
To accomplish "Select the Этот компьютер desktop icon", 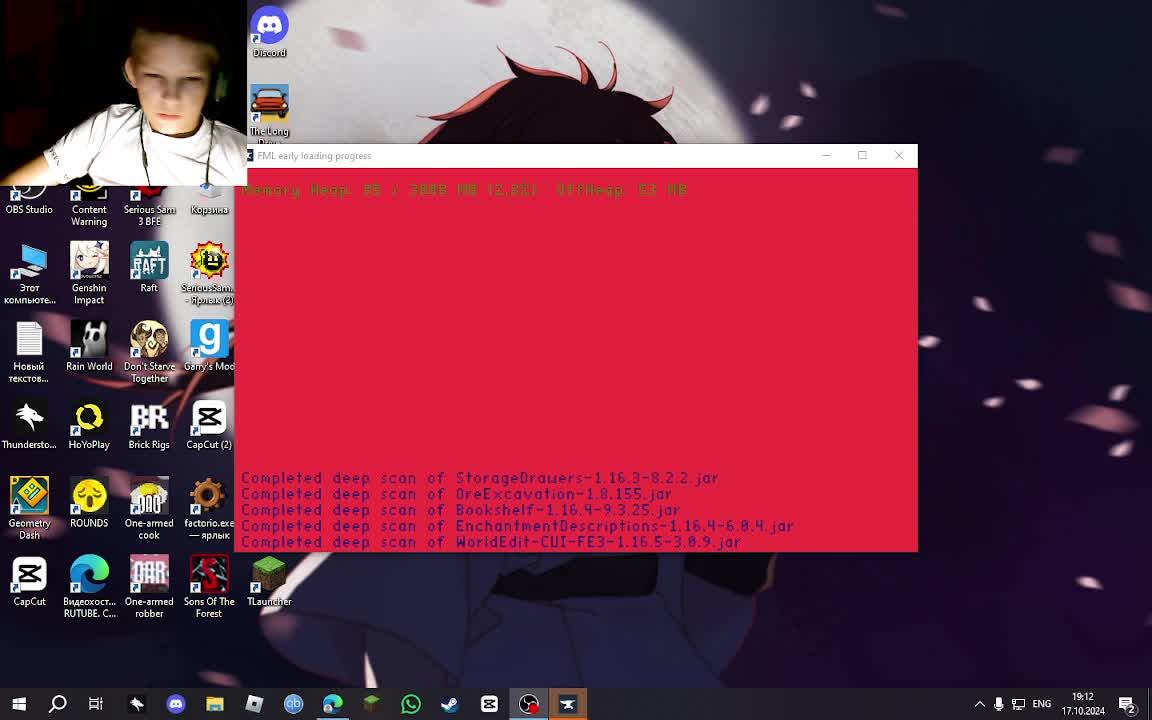I will tap(29, 272).
